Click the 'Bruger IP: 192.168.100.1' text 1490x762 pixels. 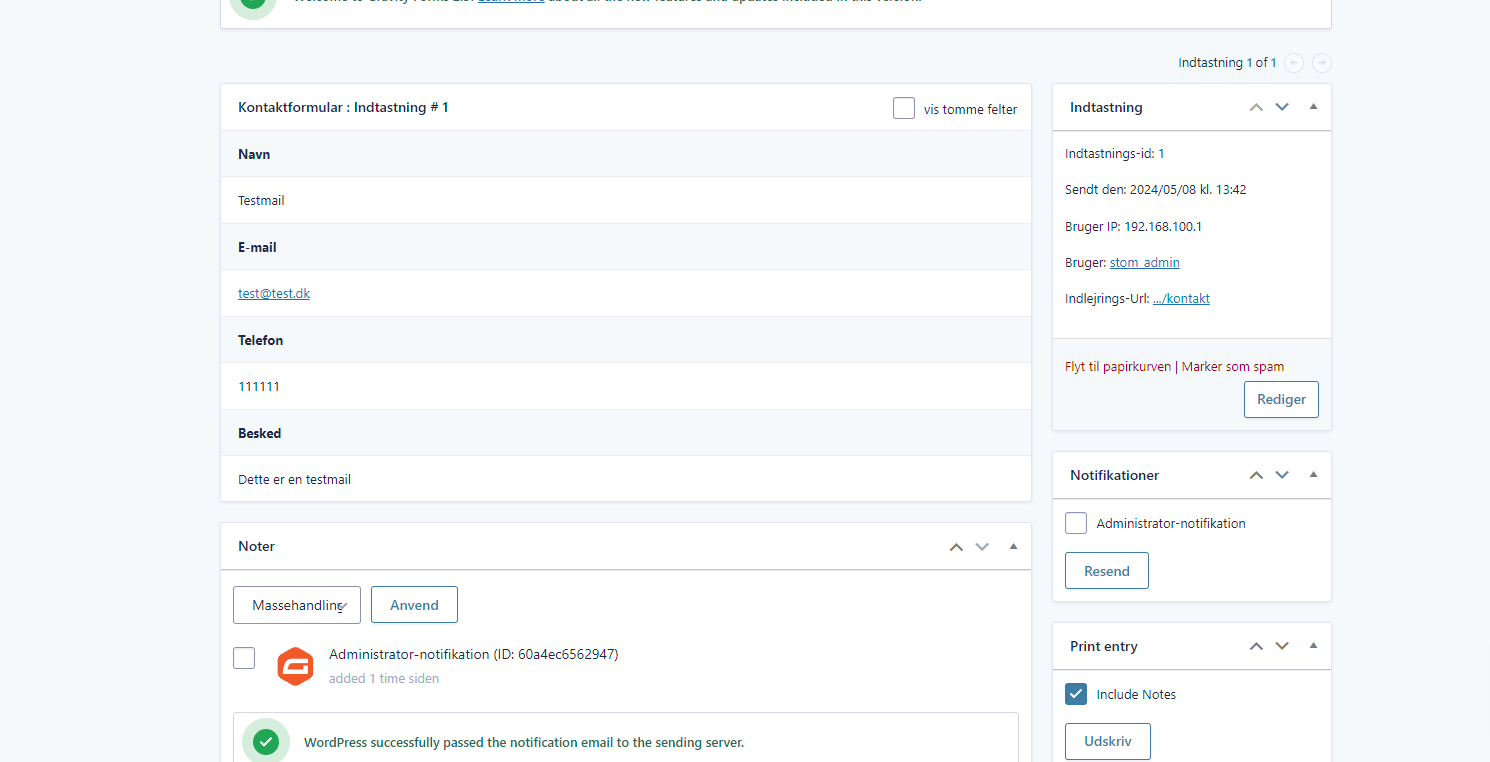[1133, 226]
